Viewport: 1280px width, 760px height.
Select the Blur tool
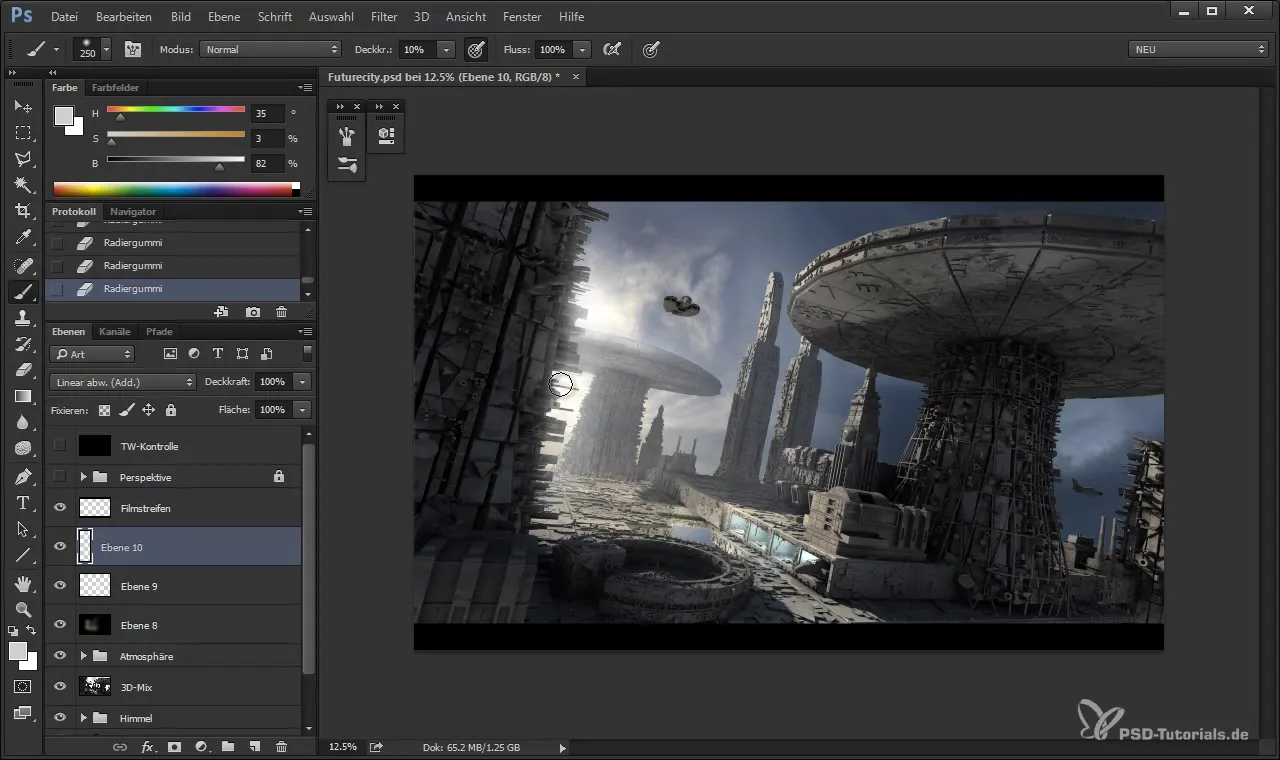[x=23, y=422]
